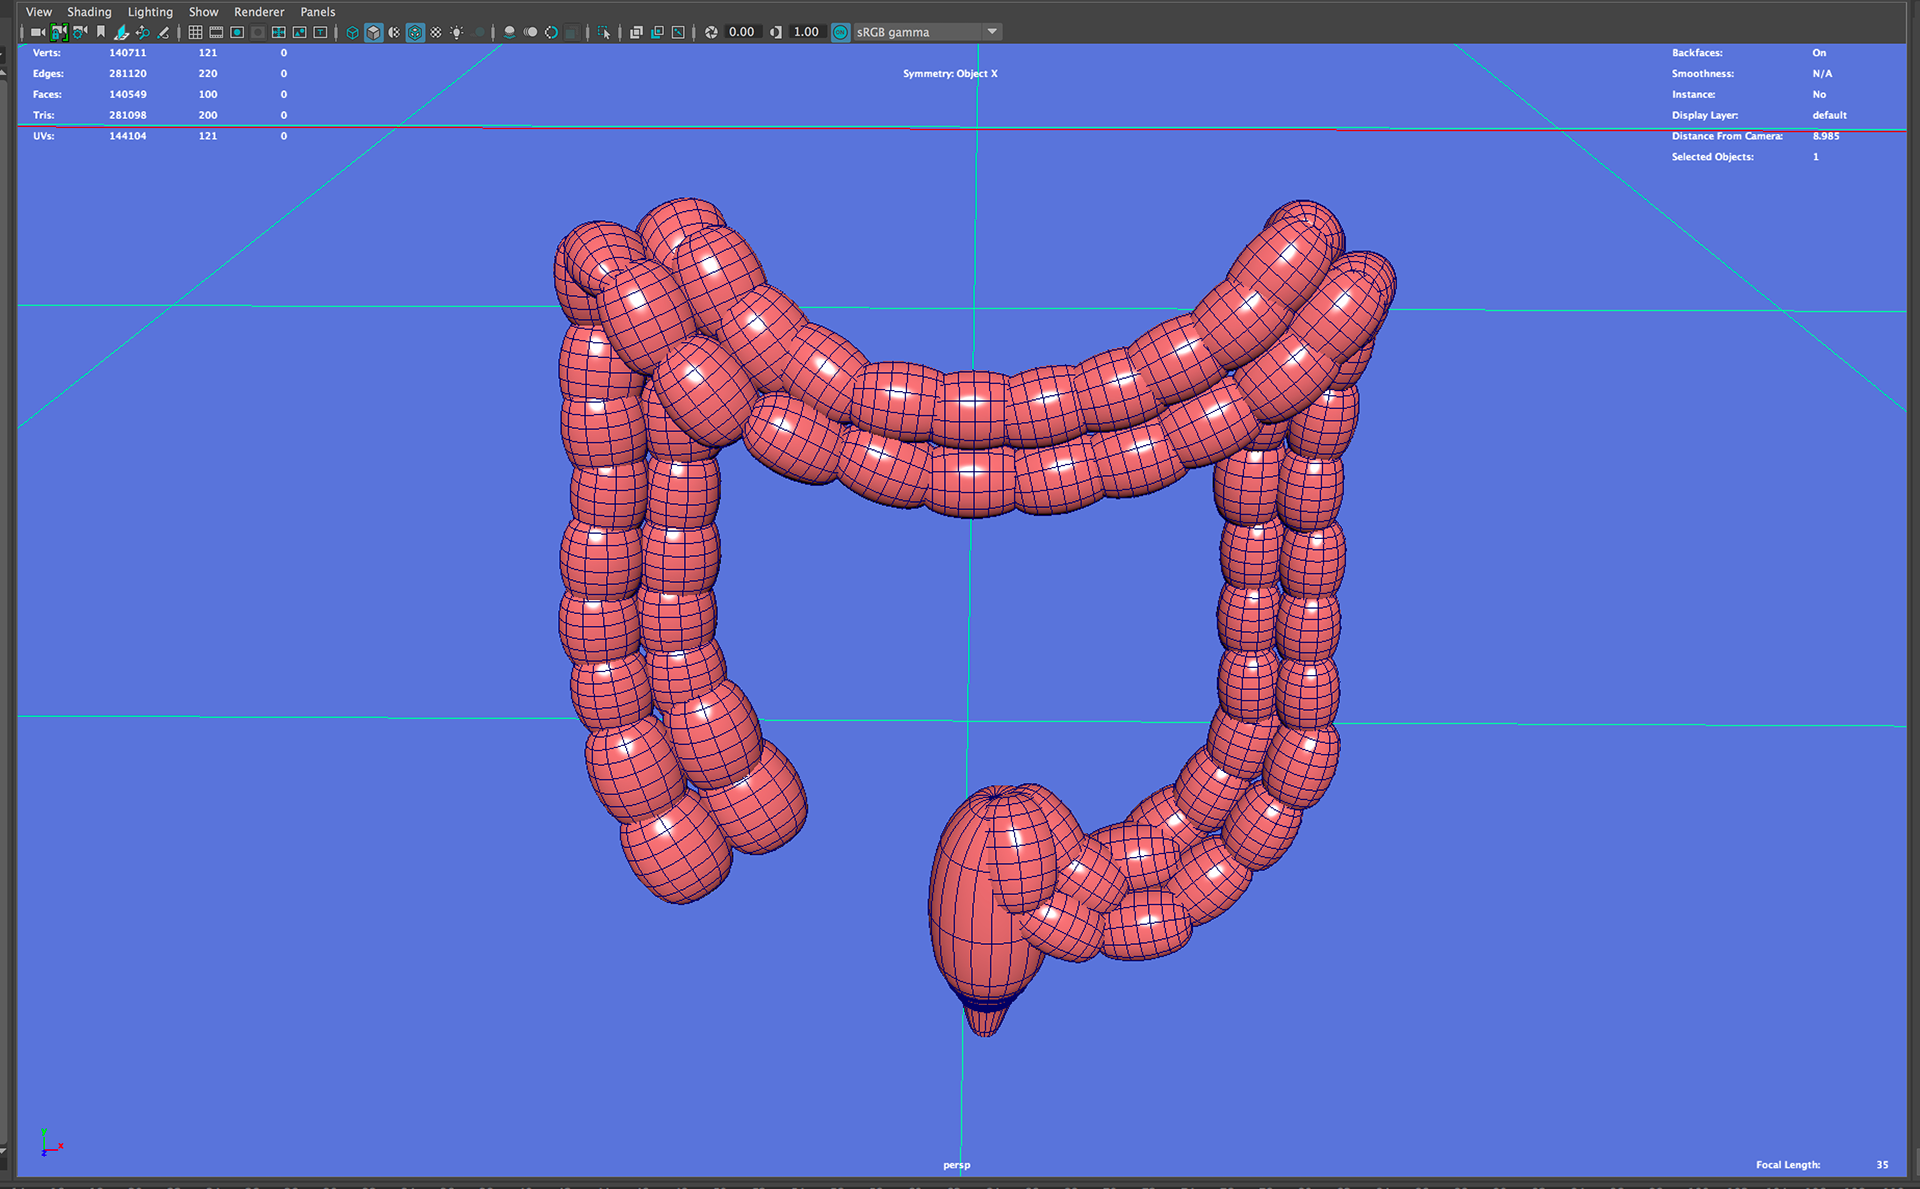Image resolution: width=1920 pixels, height=1189 pixels.
Task: Toggle isolate select icon
Action: pos(603,32)
